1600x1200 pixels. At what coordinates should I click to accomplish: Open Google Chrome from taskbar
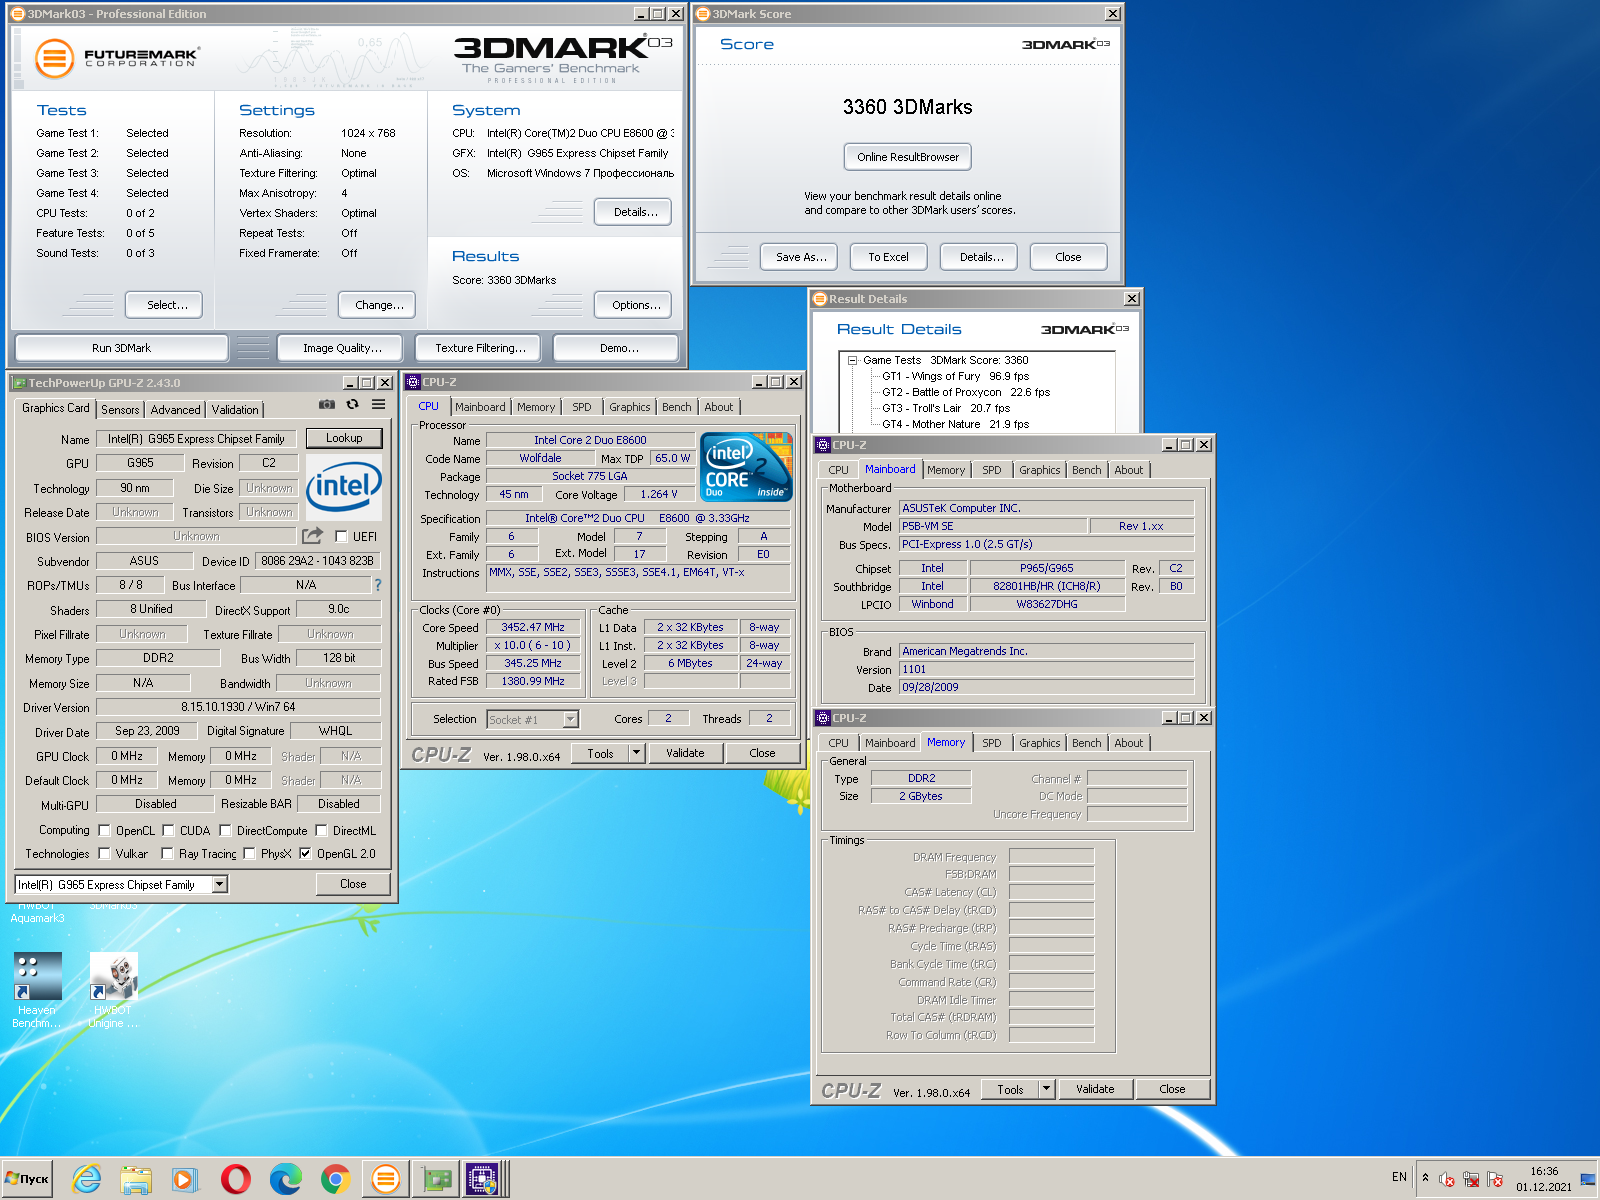tap(336, 1180)
